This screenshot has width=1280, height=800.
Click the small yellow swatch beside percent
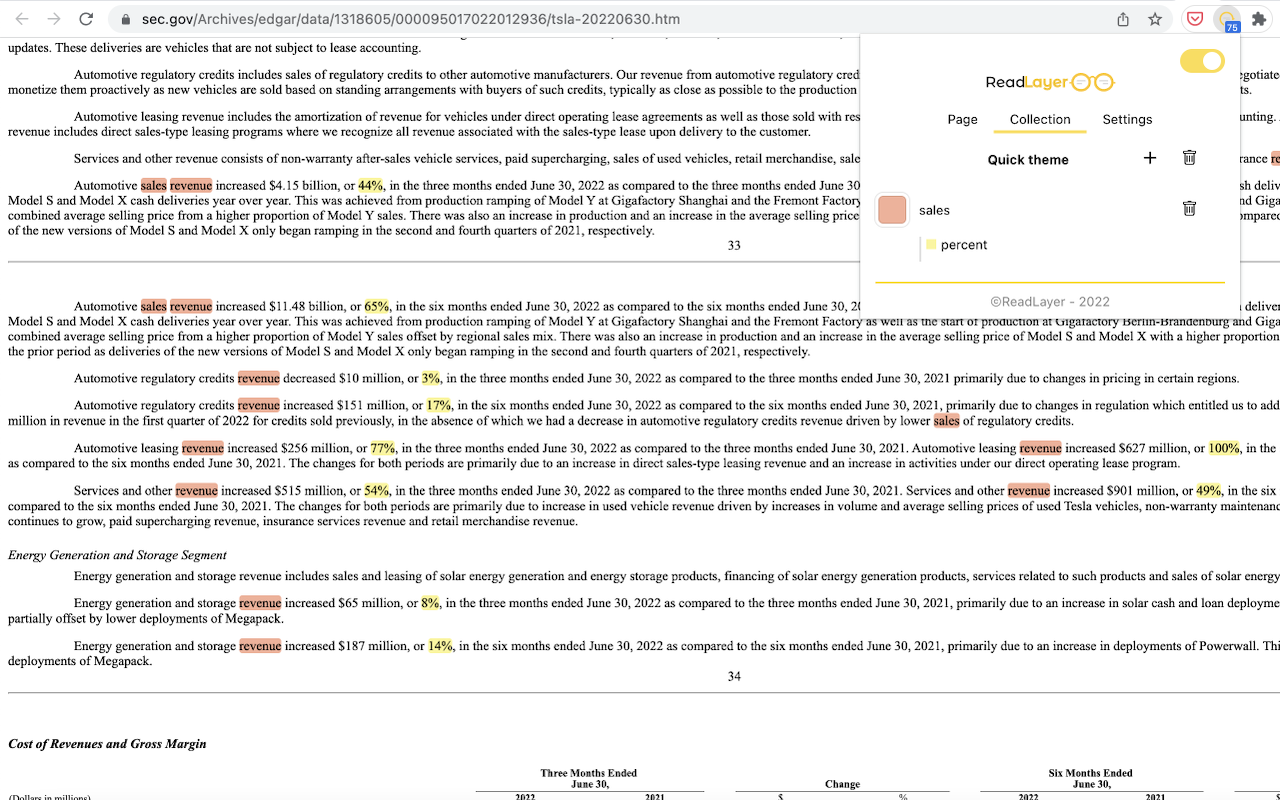(931, 245)
